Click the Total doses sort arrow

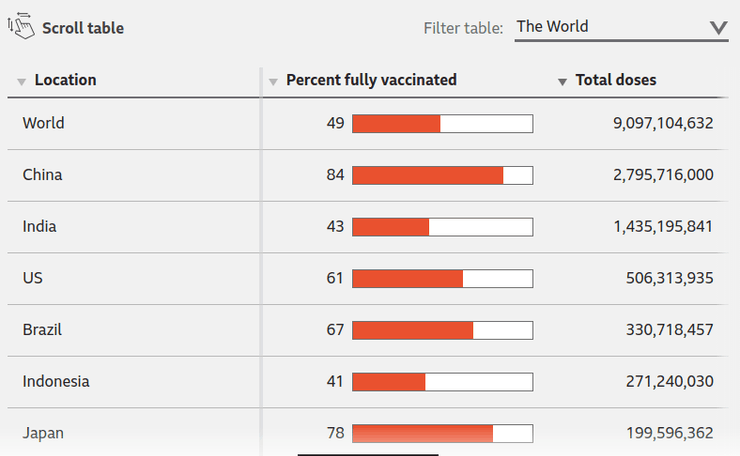(x=562, y=81)
